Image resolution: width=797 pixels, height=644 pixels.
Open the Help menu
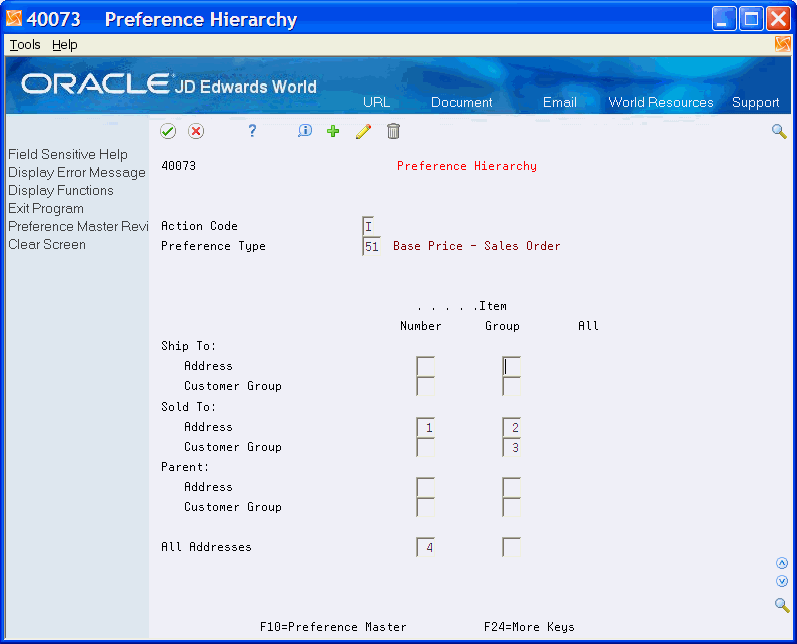[x=65, y=45]
